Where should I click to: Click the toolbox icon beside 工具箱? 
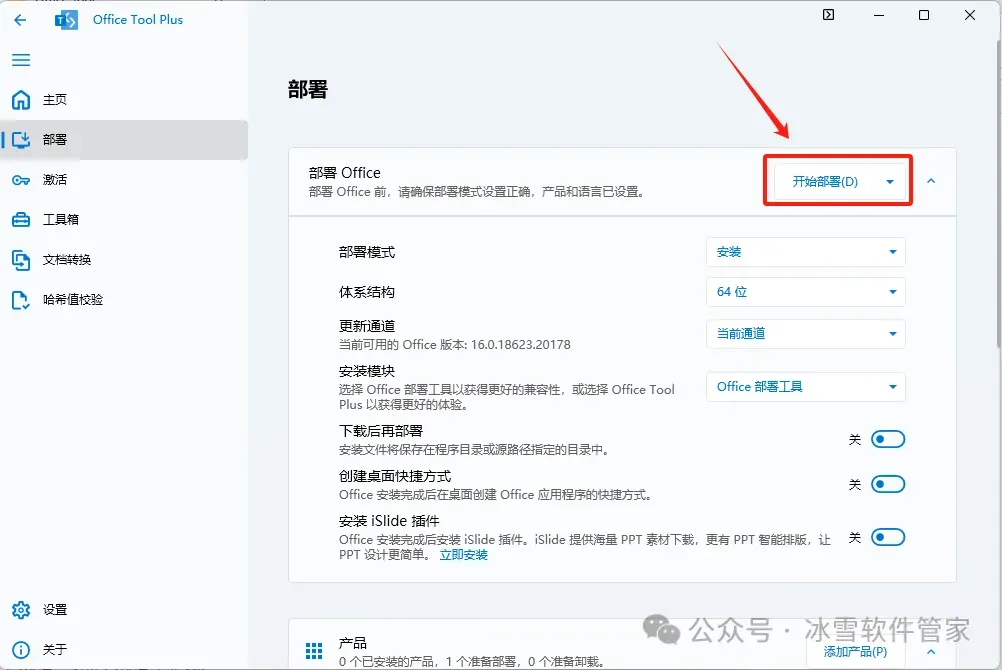[21, 219]
